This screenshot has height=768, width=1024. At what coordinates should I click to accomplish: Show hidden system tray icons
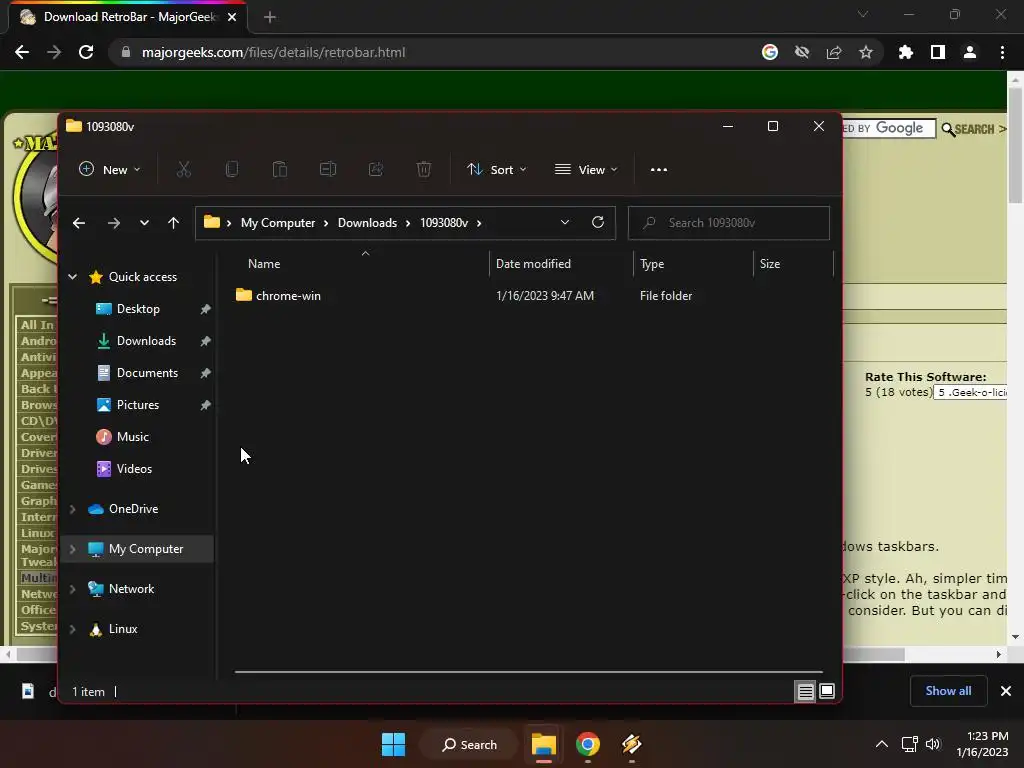click(x=882, y=744)
